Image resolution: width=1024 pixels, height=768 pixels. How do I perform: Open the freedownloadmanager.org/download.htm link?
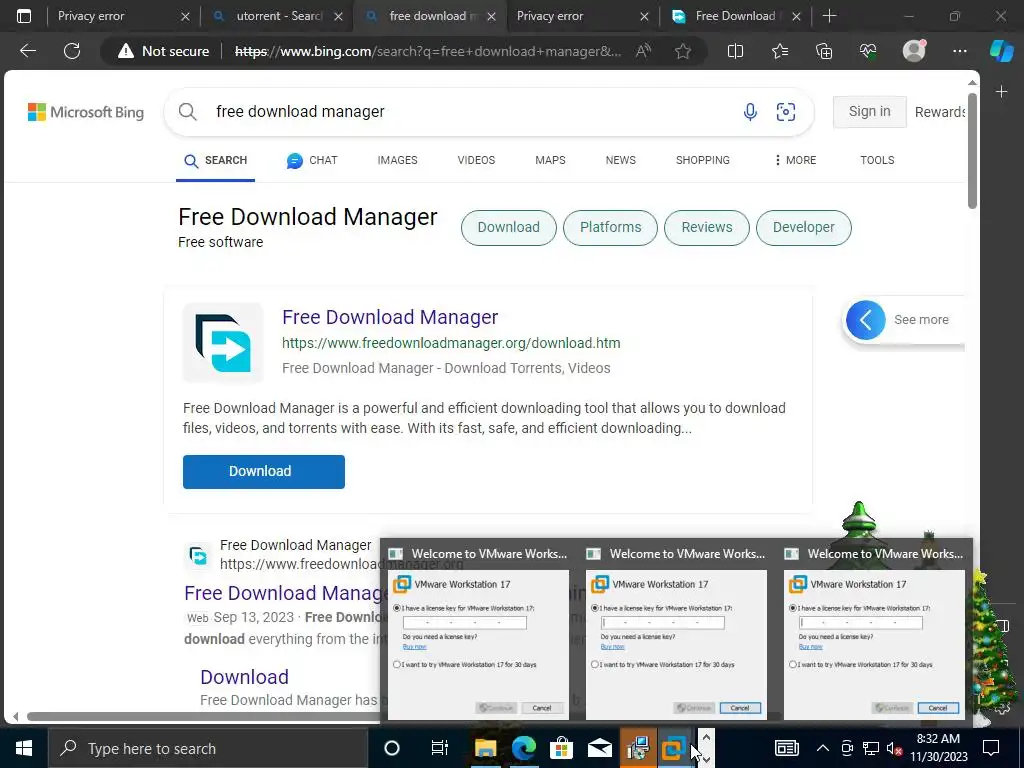[451, 344]
